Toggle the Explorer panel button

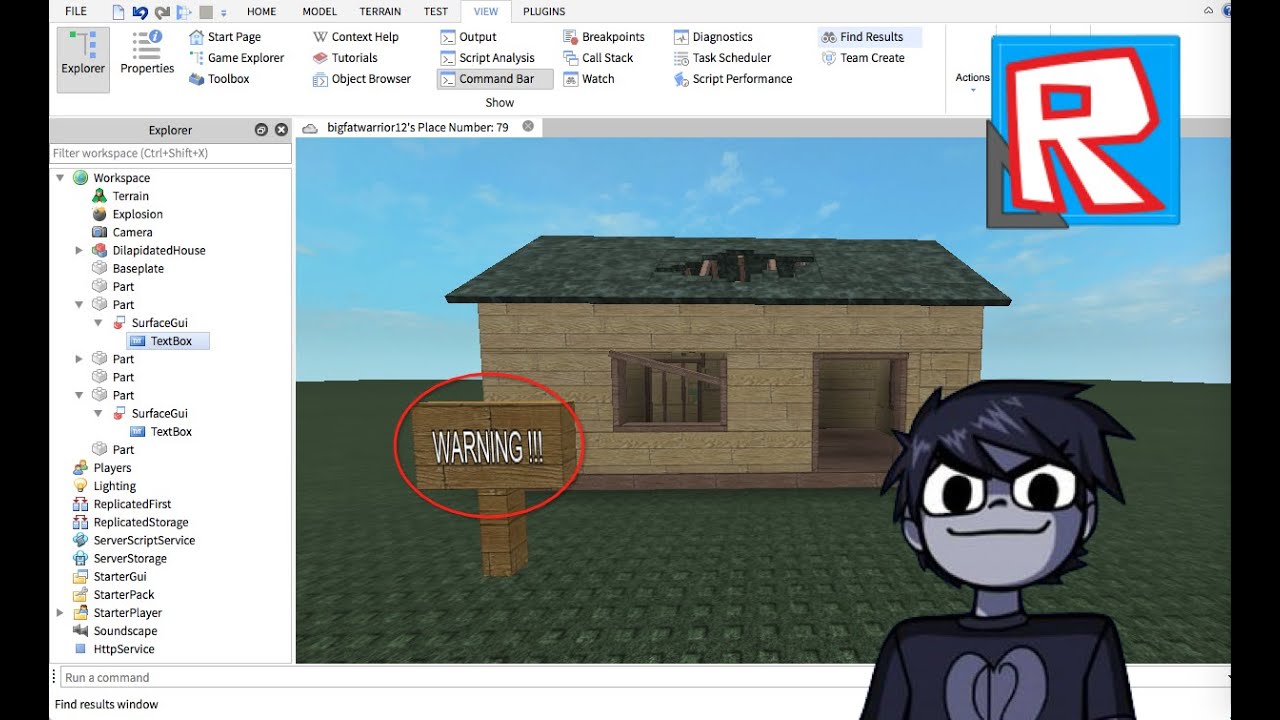(x=83, y=58)
